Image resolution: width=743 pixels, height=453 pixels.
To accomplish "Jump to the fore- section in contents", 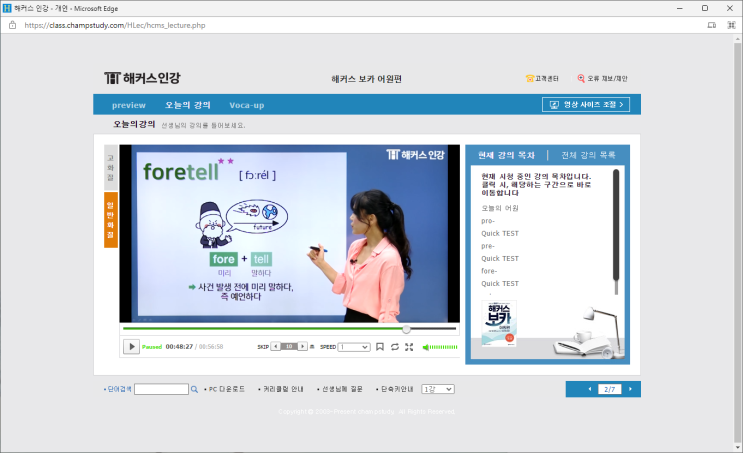I will pos(489,271).
